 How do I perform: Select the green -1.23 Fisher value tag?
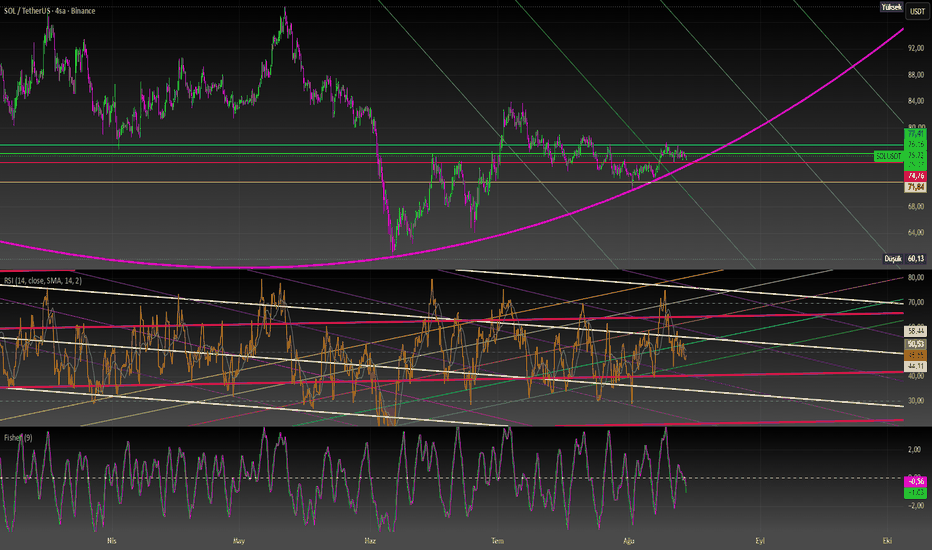[915, 492]
